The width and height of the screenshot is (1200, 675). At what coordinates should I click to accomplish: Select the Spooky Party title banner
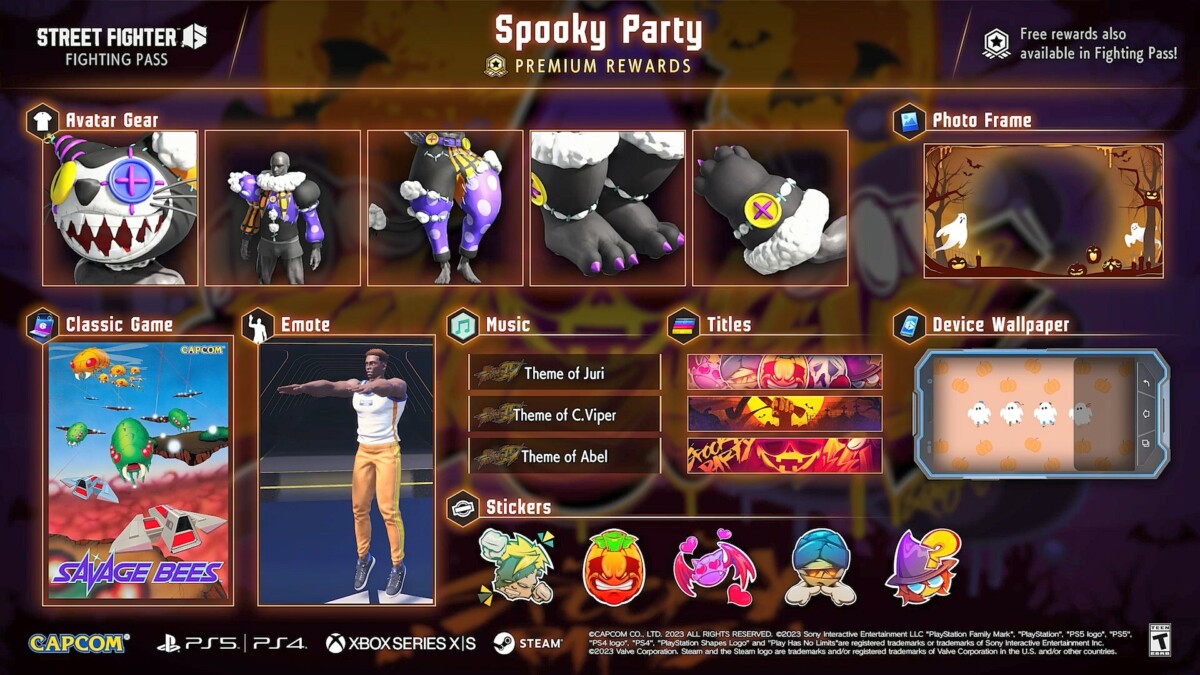(x=785, y=456)
